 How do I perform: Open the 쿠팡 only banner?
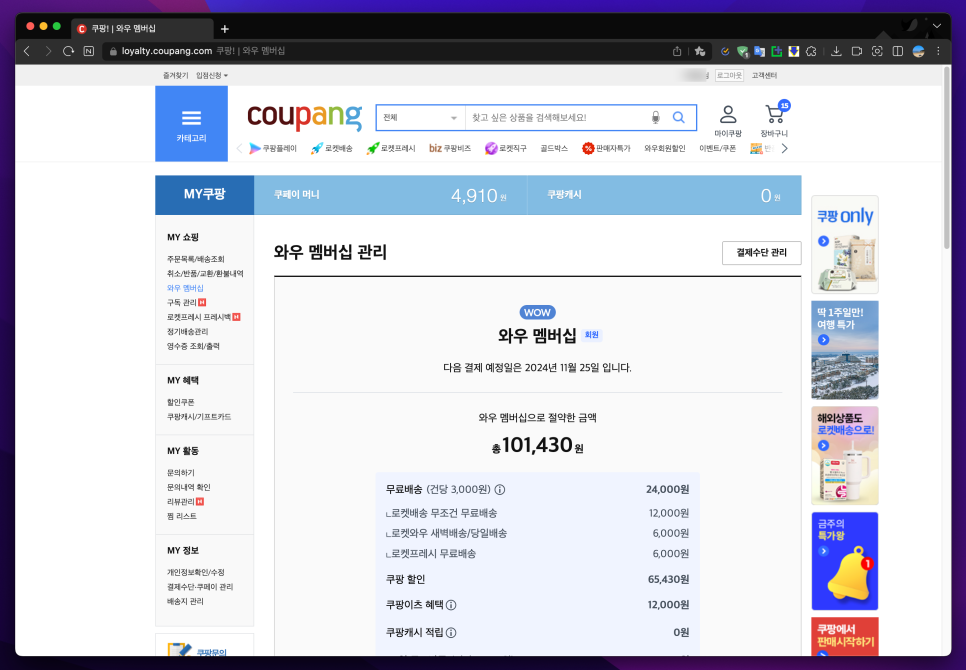click(x=845, y=244)
